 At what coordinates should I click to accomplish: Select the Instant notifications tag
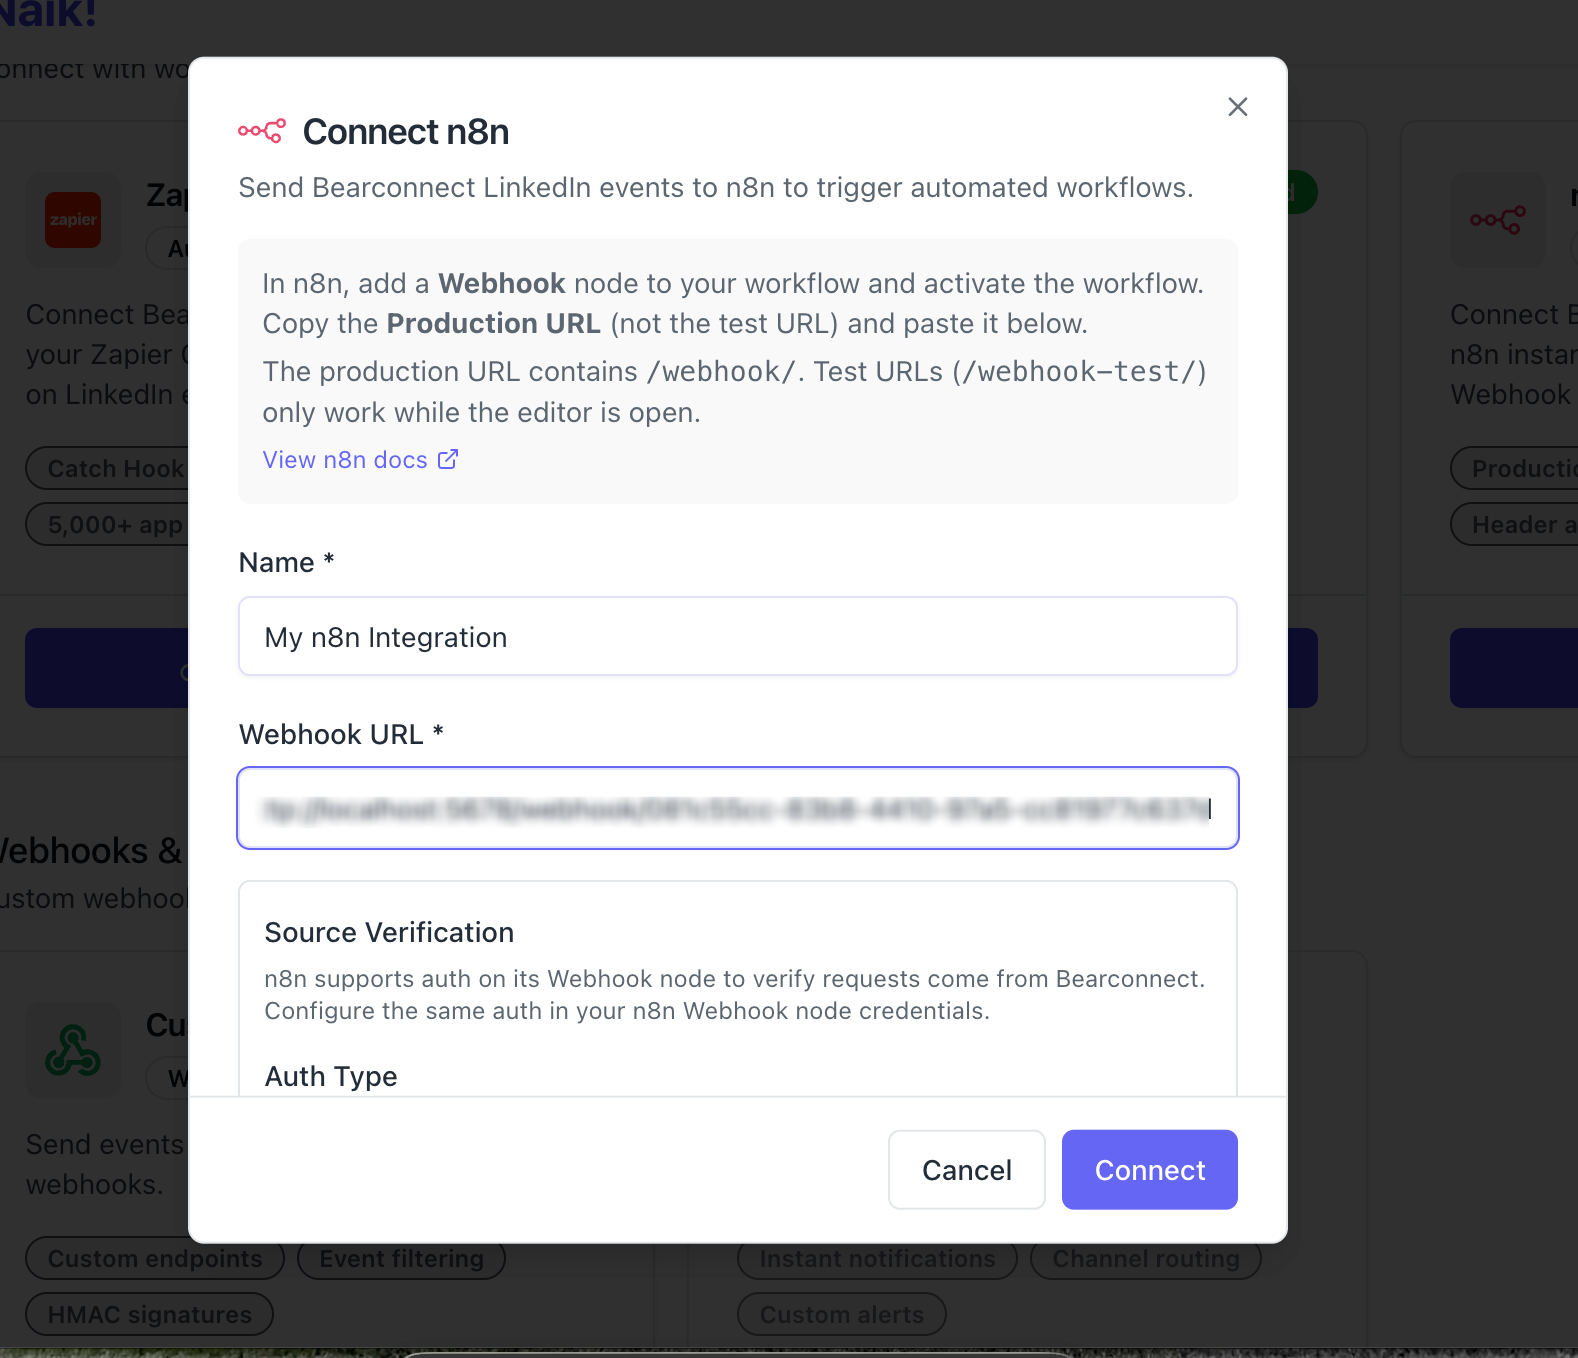click(x=877, y=1259)
